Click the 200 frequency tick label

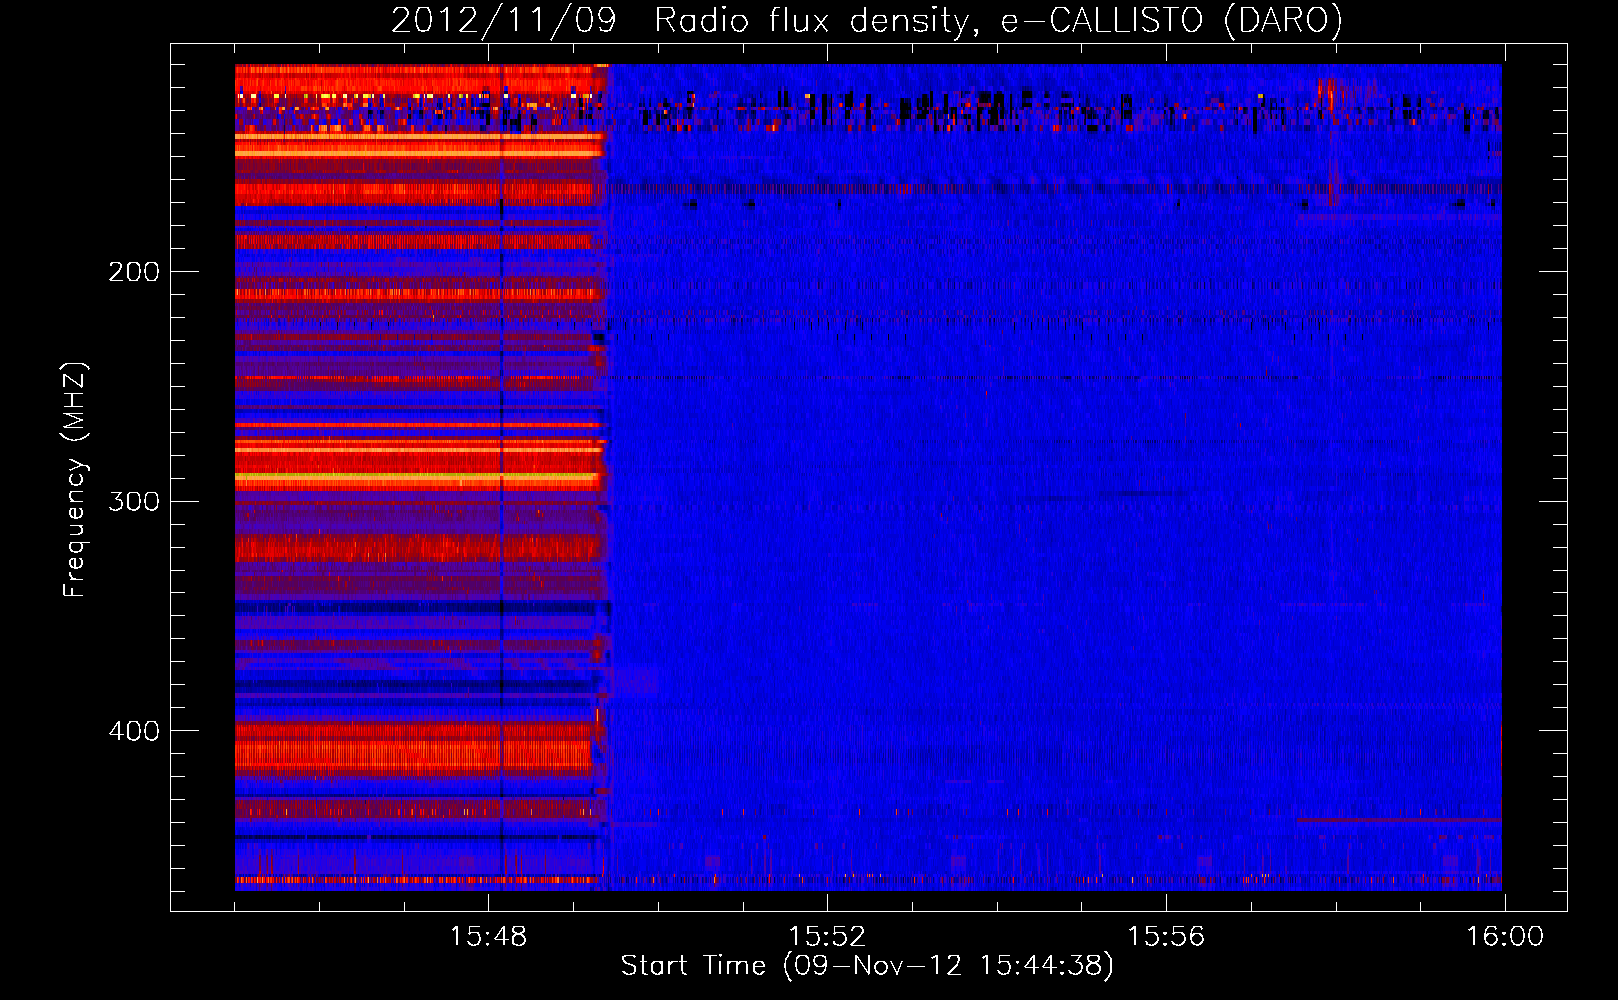[x=134, y=272]
